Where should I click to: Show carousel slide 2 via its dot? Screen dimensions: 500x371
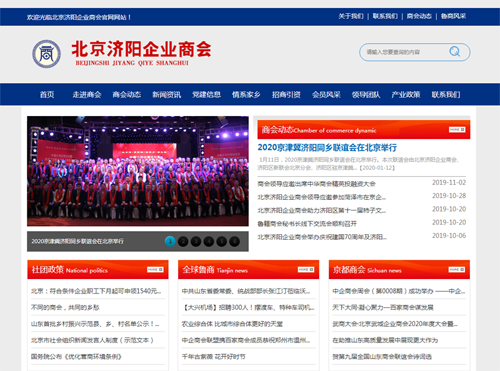click(183, 241)
